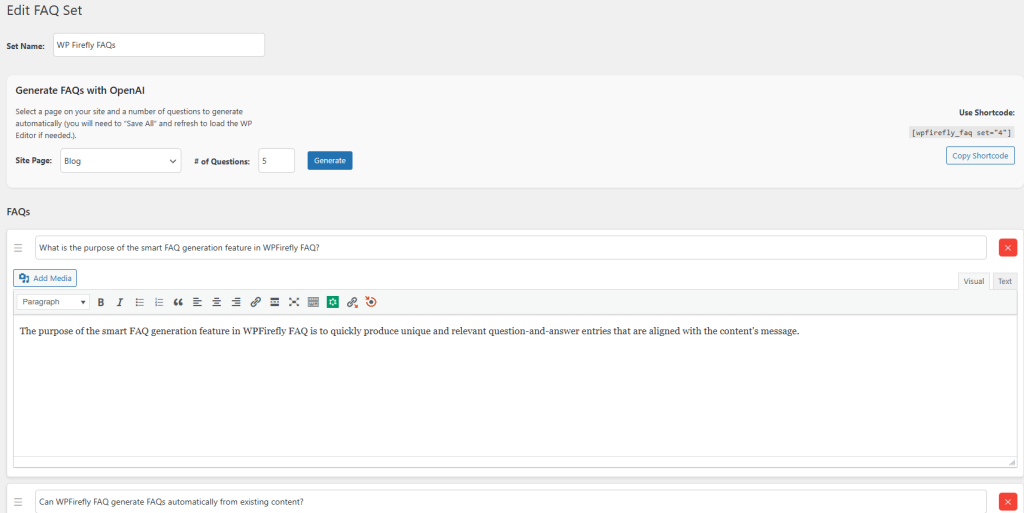Center align the answer text
Viewport: 1024px width, 513px height.
pyautogui.click(x=217, y=302)
